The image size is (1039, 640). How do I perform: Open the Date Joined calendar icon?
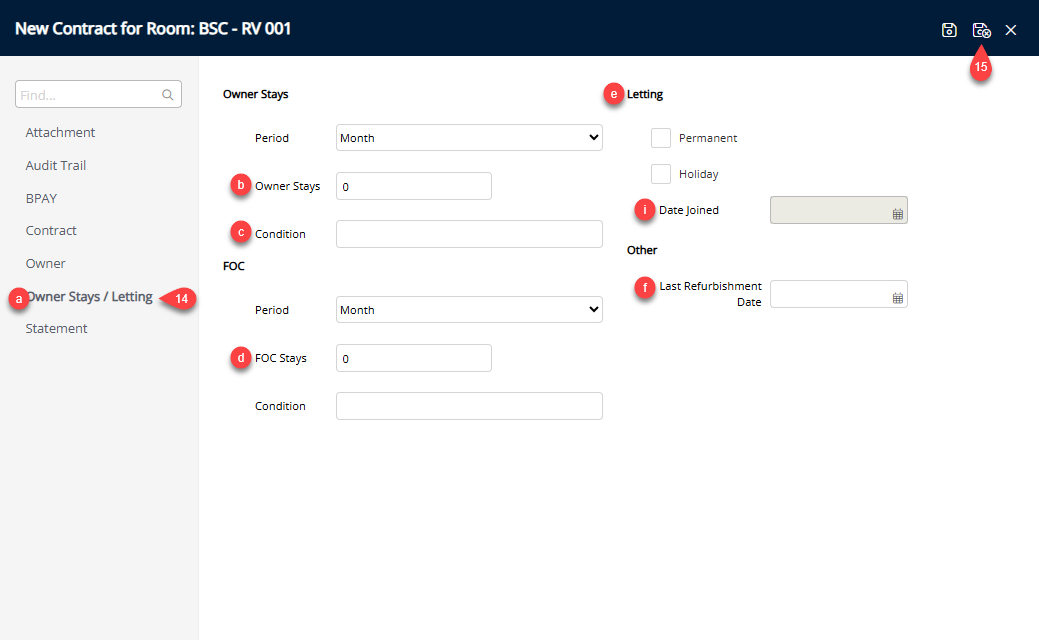point(897,214)
